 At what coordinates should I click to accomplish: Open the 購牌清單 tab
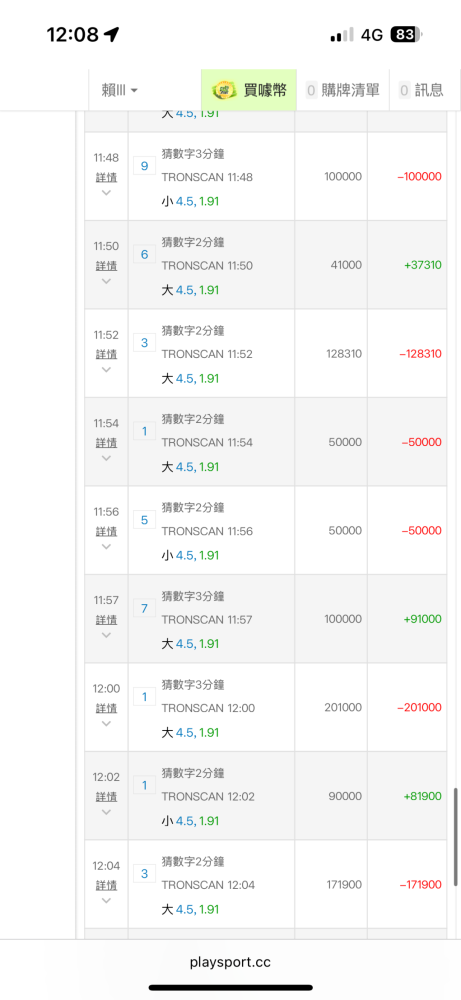pyautogui.click(x=342, y=90)
